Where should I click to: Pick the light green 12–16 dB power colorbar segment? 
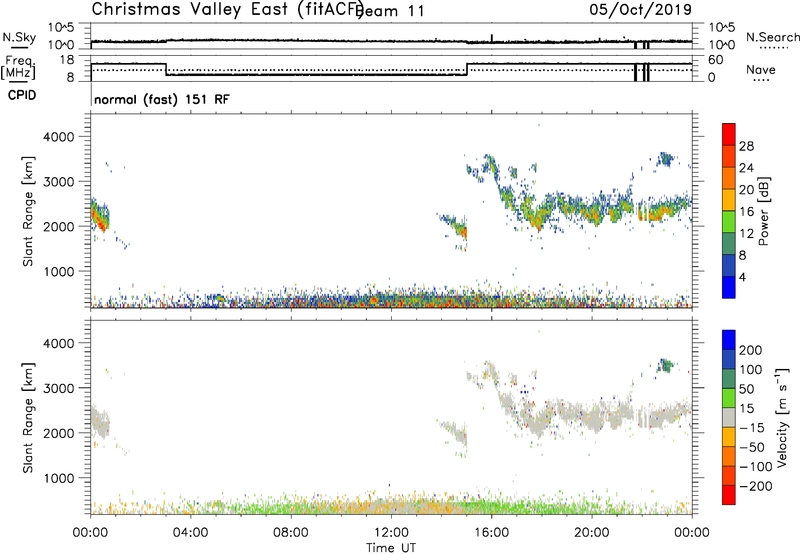(x=729, y=222)
